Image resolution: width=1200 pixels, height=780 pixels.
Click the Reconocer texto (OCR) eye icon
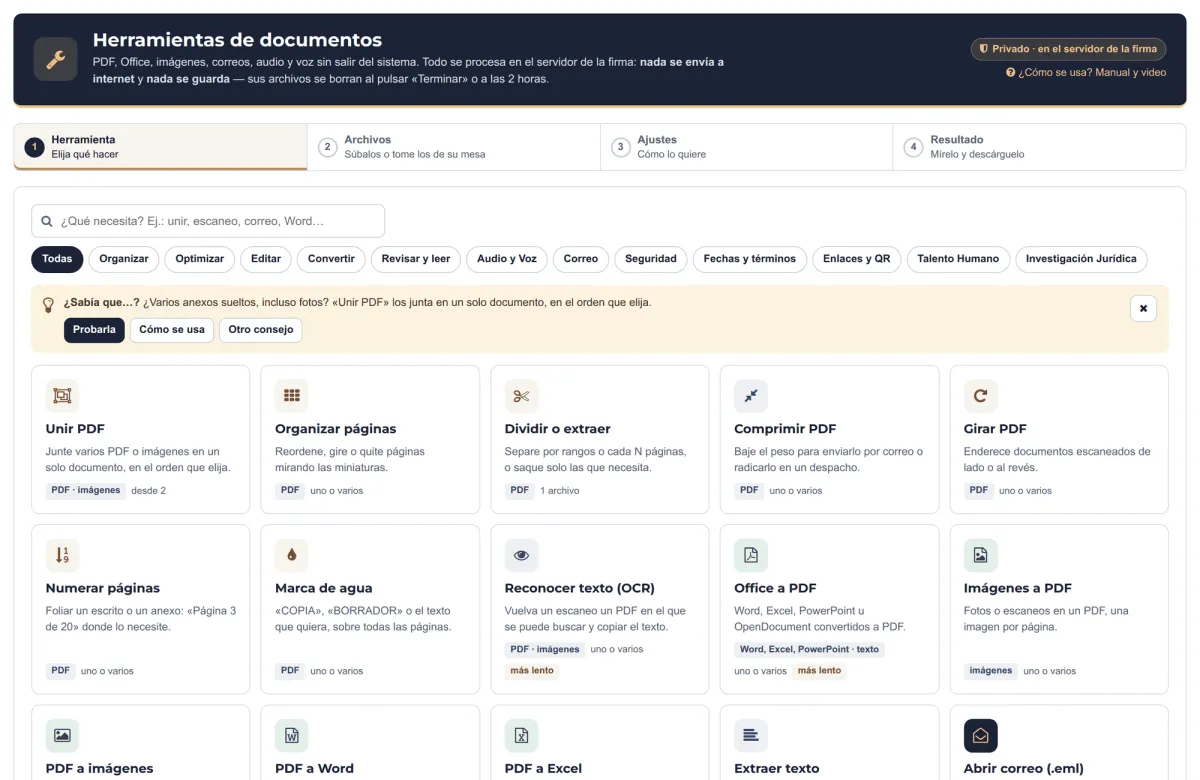[x=521, y=555]
